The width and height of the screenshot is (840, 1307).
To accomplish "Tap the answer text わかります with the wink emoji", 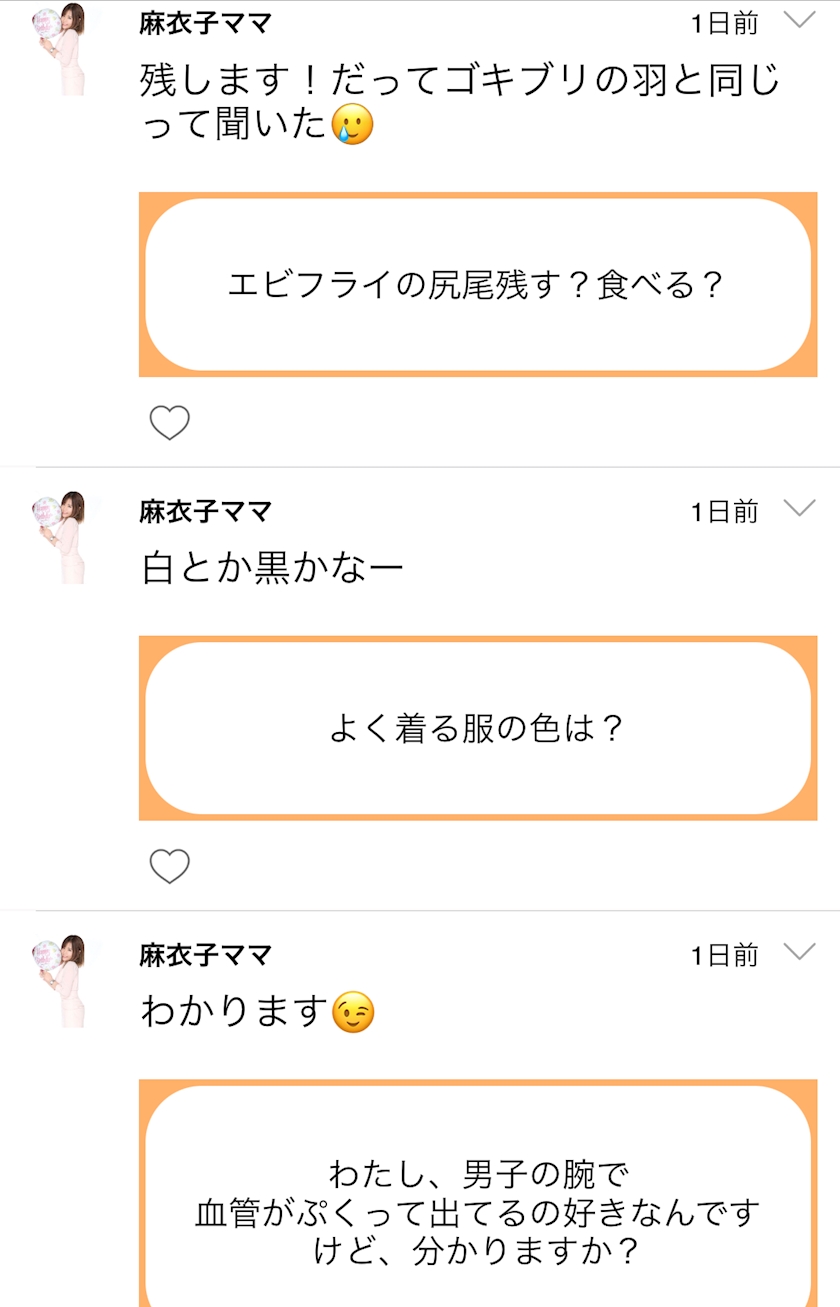I will (257, 1012).
